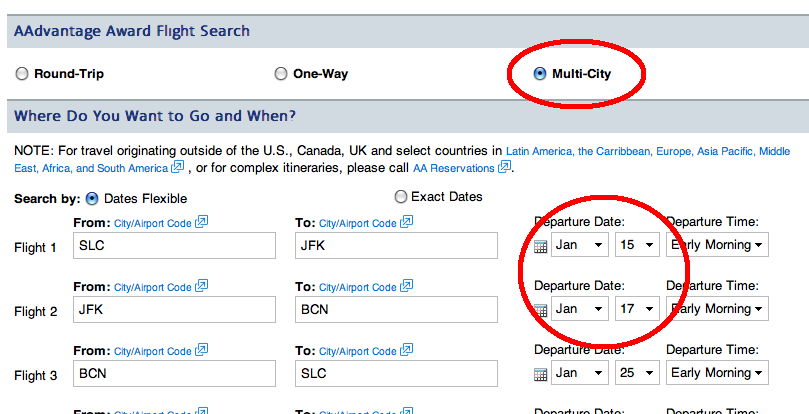Click Flight 2 From field containing JFK
Screen dimensions: 809x414
tap(174, 309)
